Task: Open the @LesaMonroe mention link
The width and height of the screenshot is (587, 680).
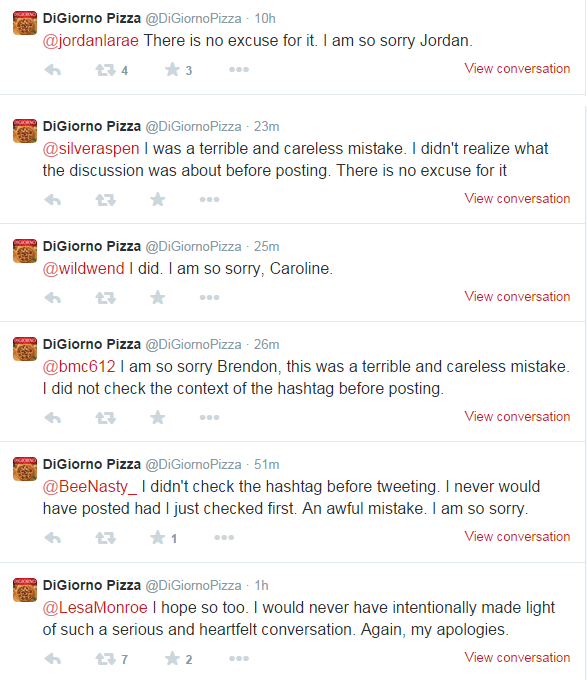Action: pyautogui.click(x=95, y=608)
